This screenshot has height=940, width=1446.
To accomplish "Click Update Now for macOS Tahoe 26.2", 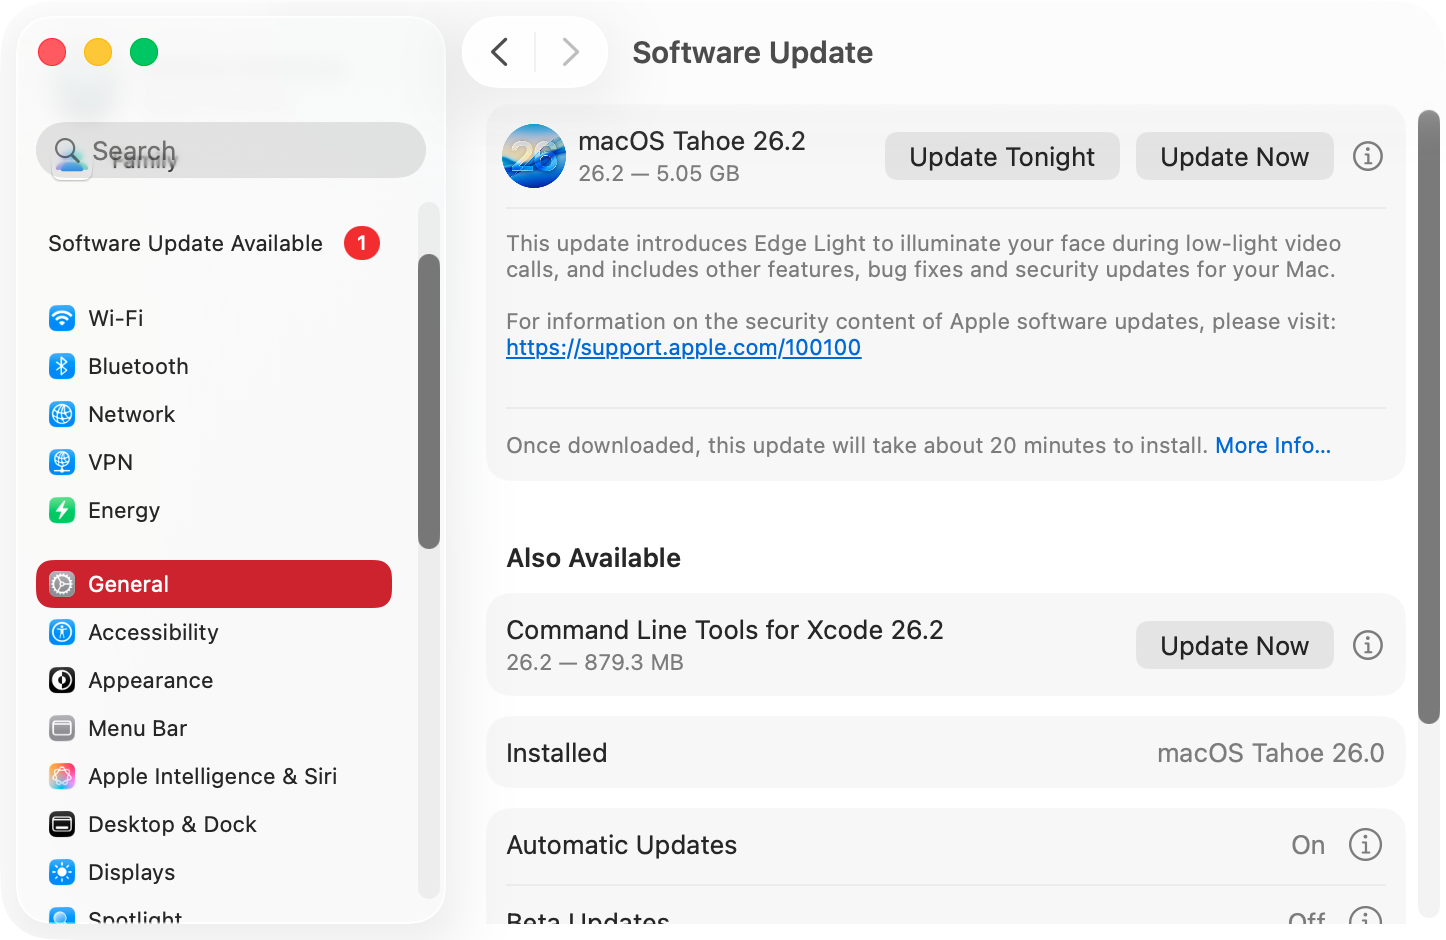I will 1234,156.
